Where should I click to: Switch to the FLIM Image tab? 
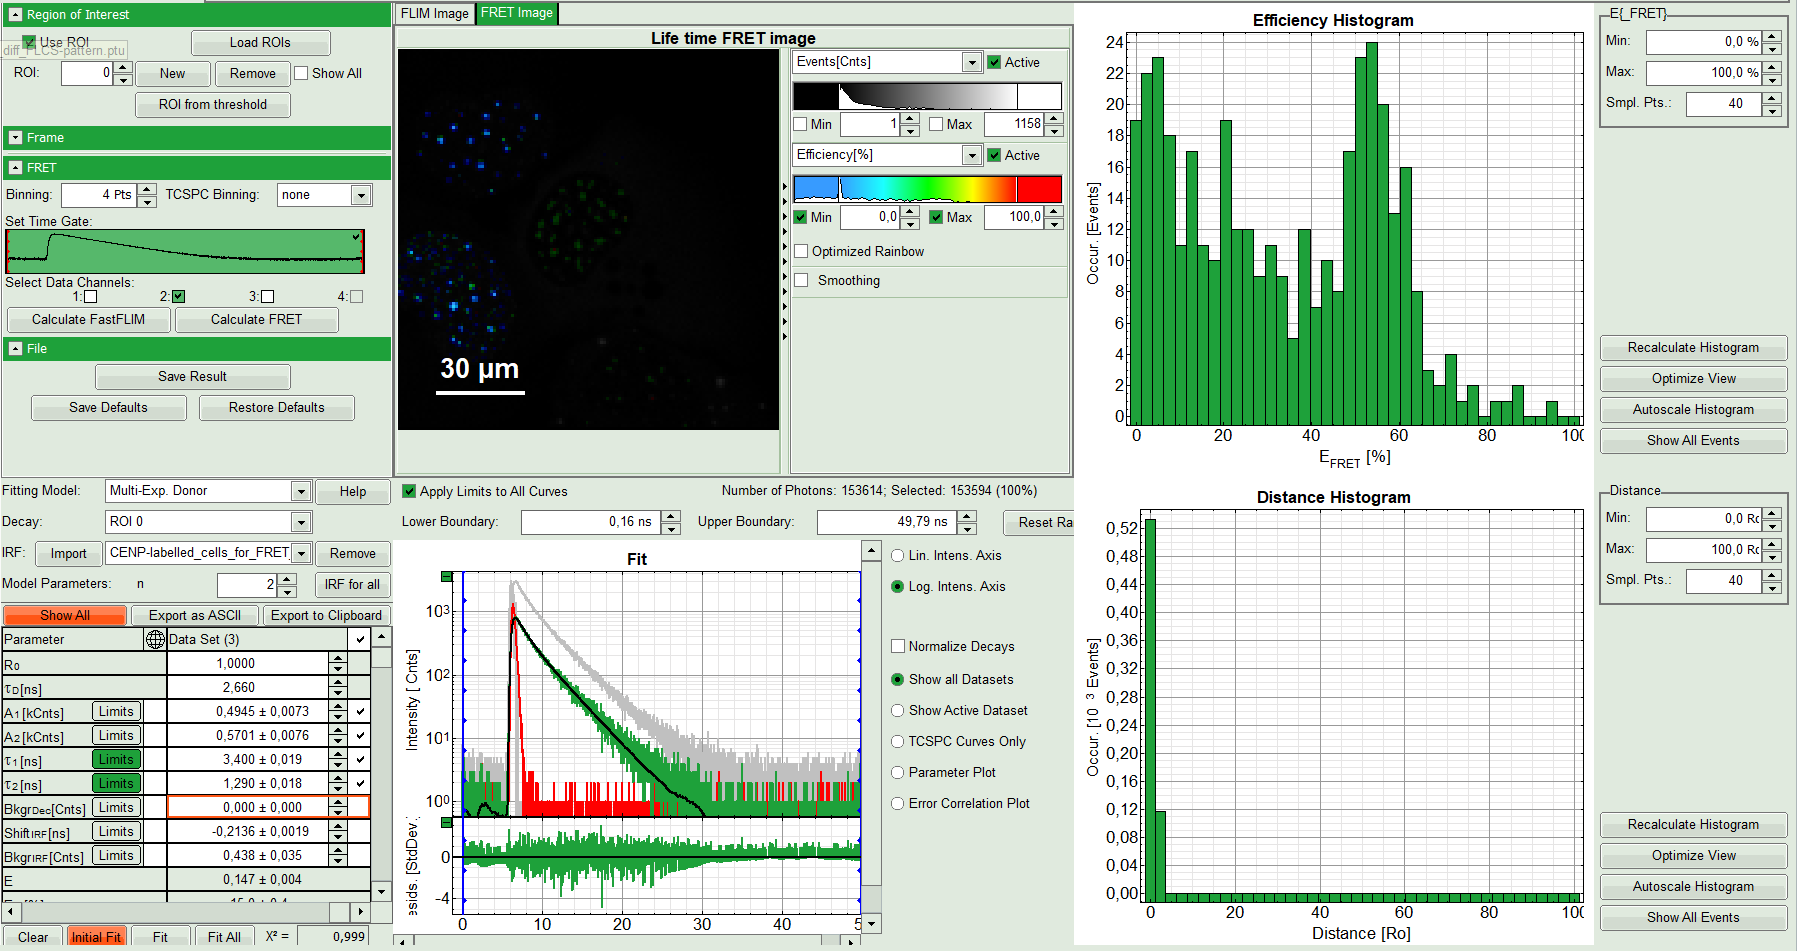click(x=435, y=13)
